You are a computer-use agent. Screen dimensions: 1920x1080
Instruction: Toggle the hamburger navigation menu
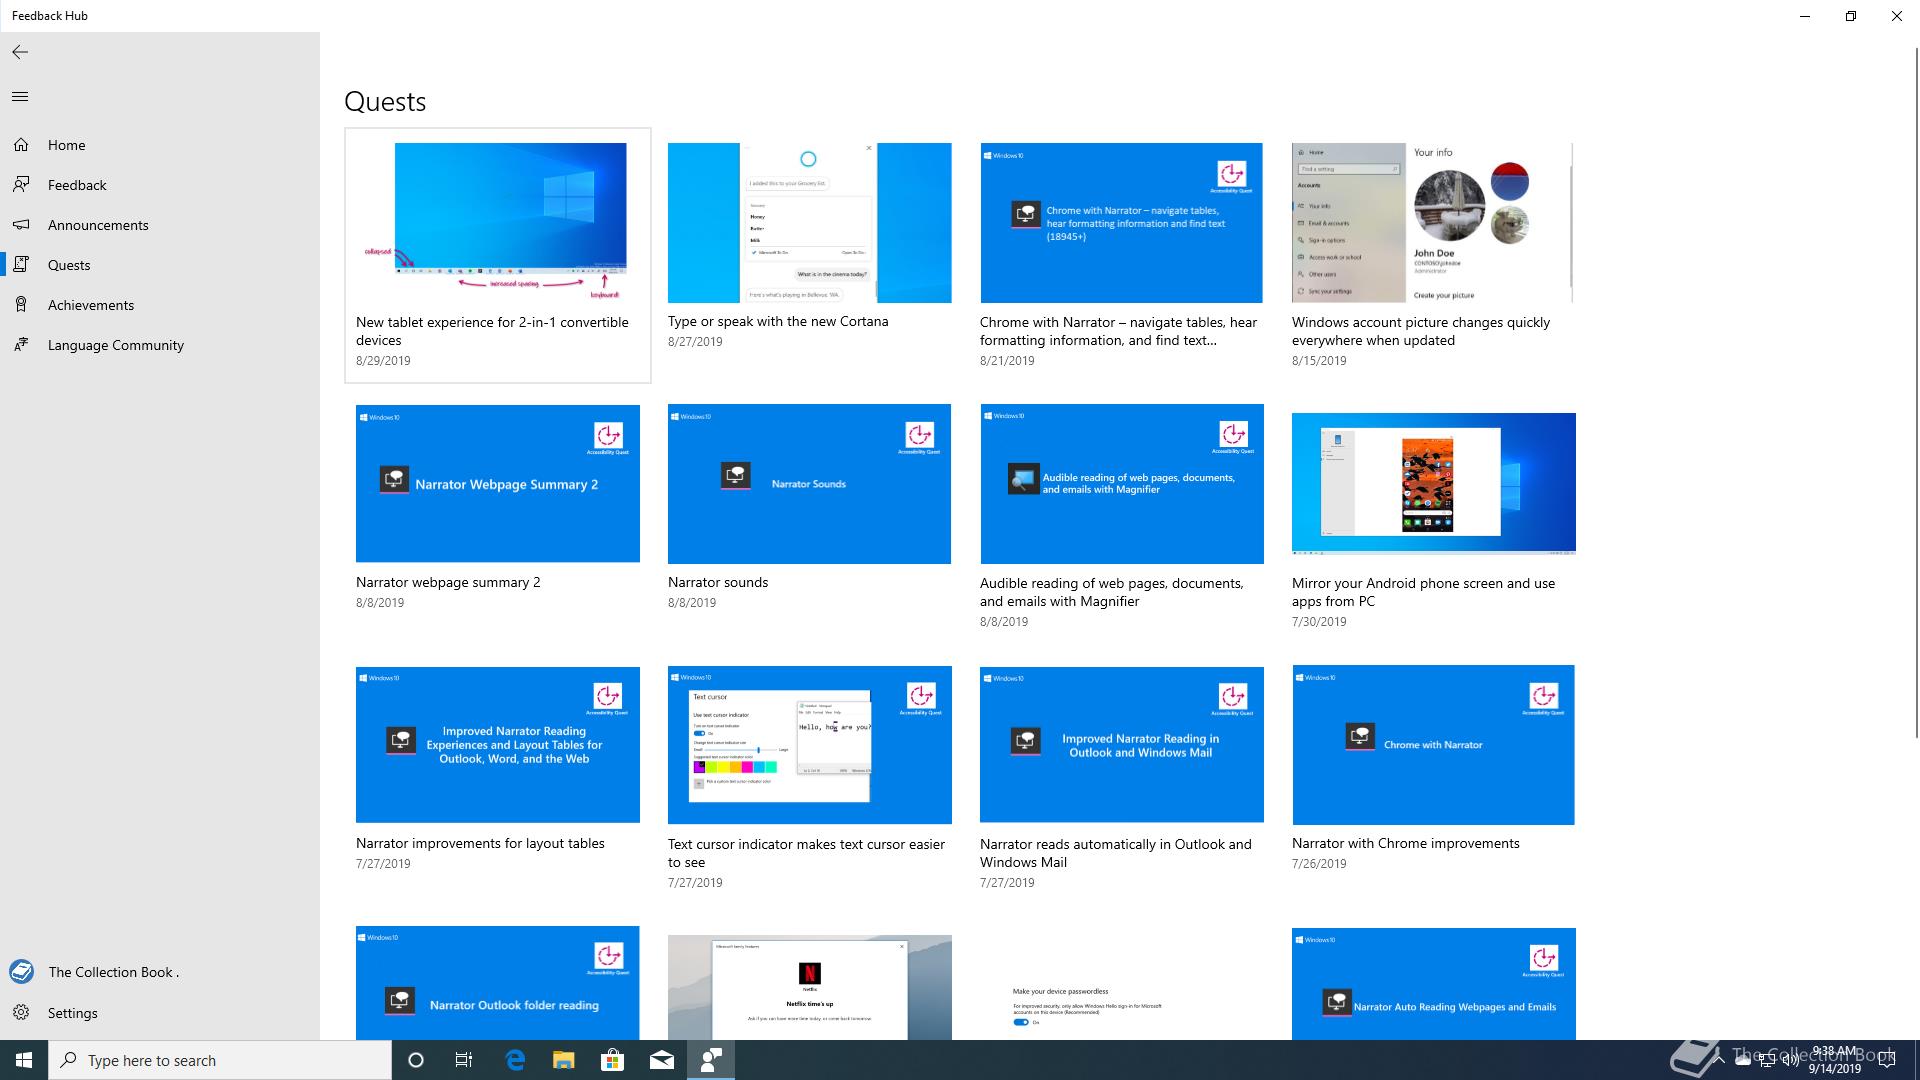pos(20,97)
